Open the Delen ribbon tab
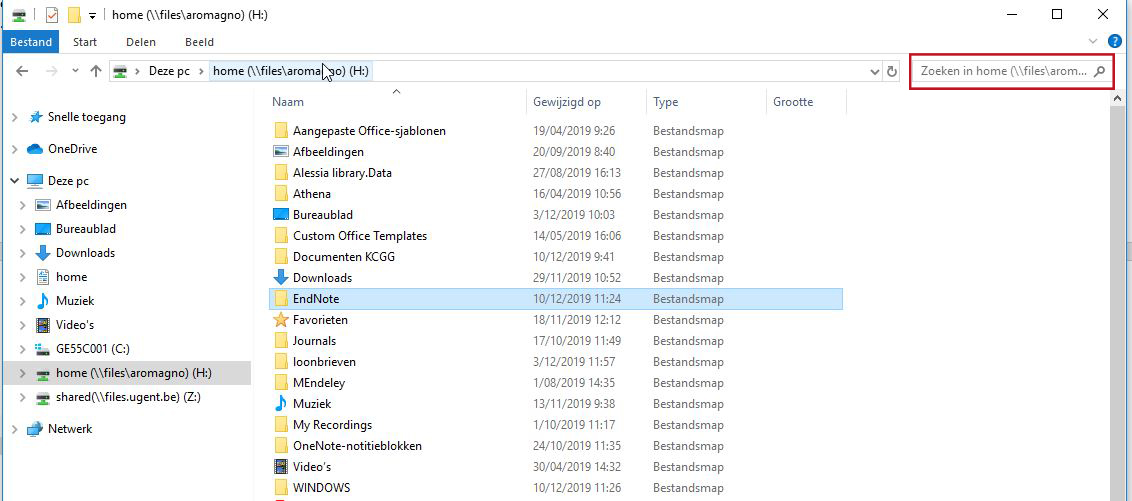Image resolution: width=1132 pixels, height=501 pixels. coord(140,42)
